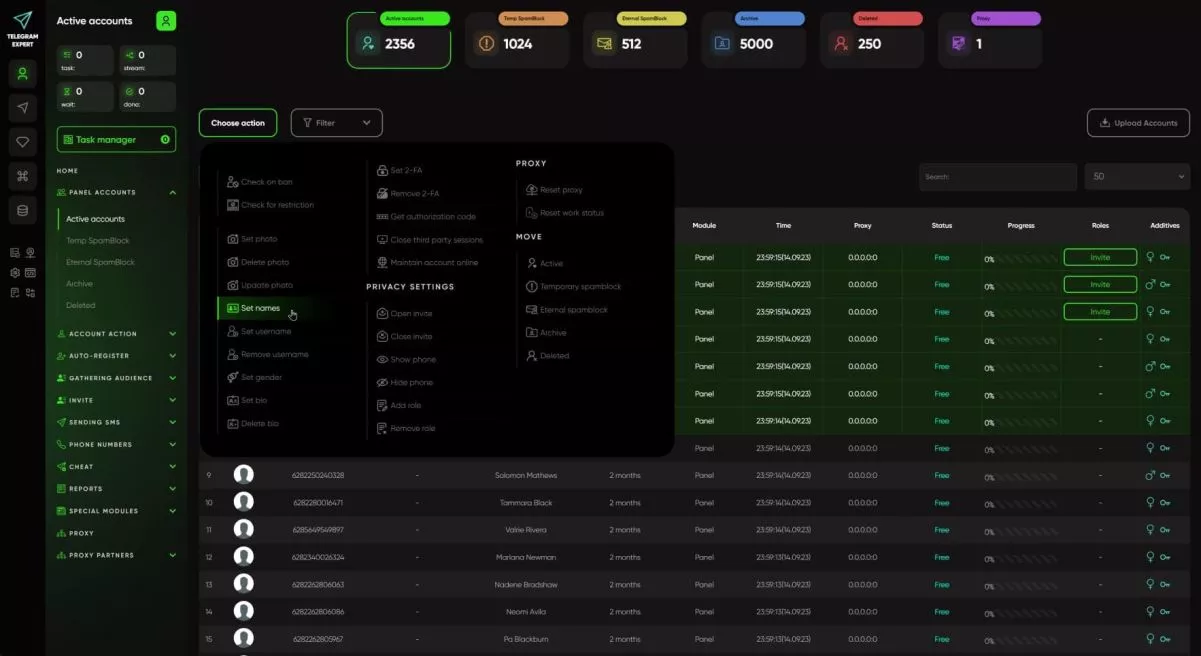
Task: Choose Hide phone privacy option
Action: tap(405, 382)
